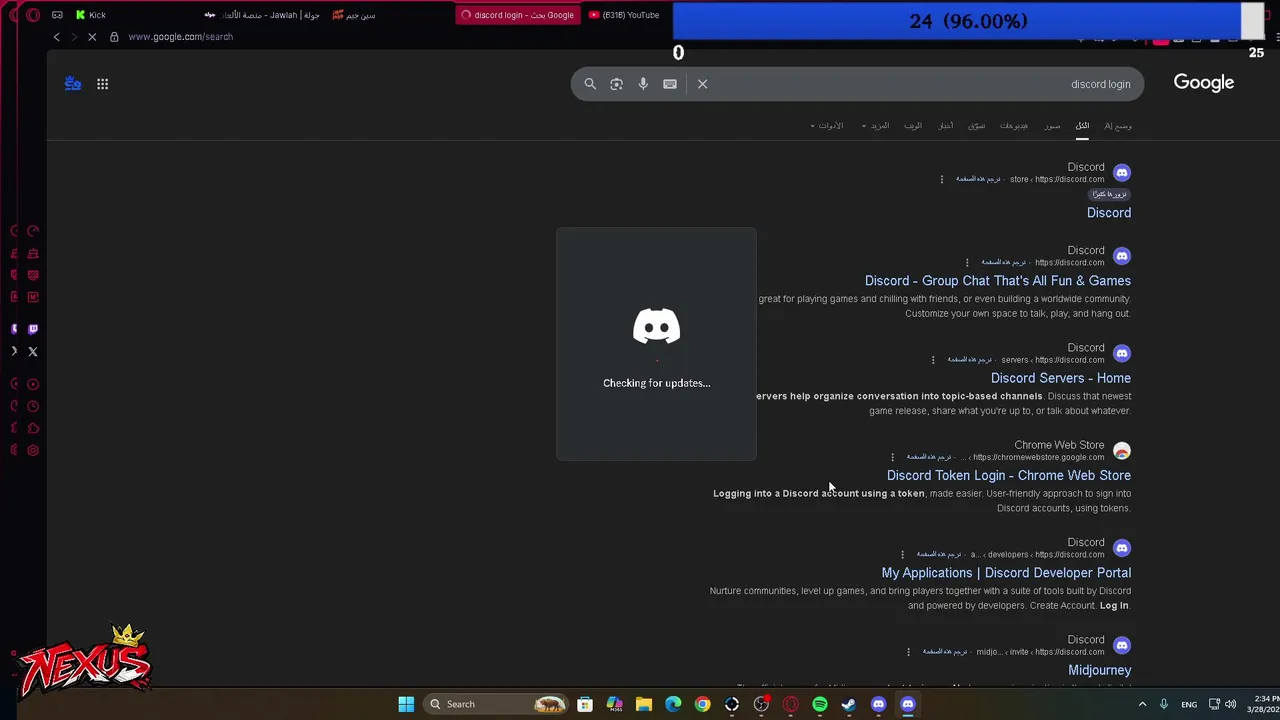Open File Explorer from the taskbar
1280x720 pixels.
pos(644,704)
